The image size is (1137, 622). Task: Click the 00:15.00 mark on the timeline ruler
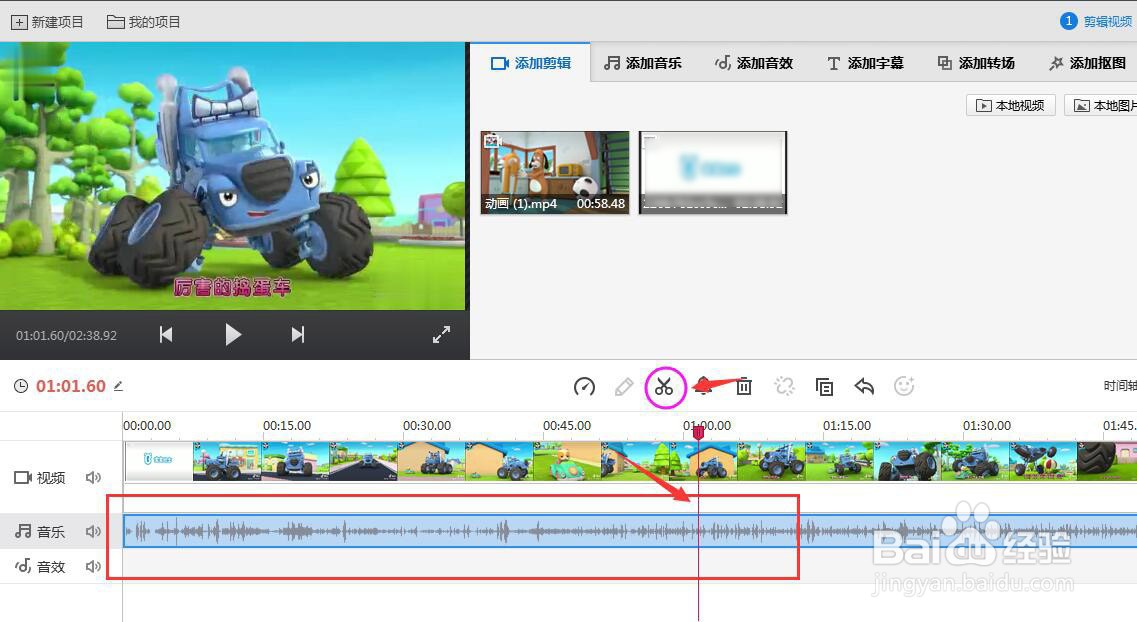coord(286,426)
